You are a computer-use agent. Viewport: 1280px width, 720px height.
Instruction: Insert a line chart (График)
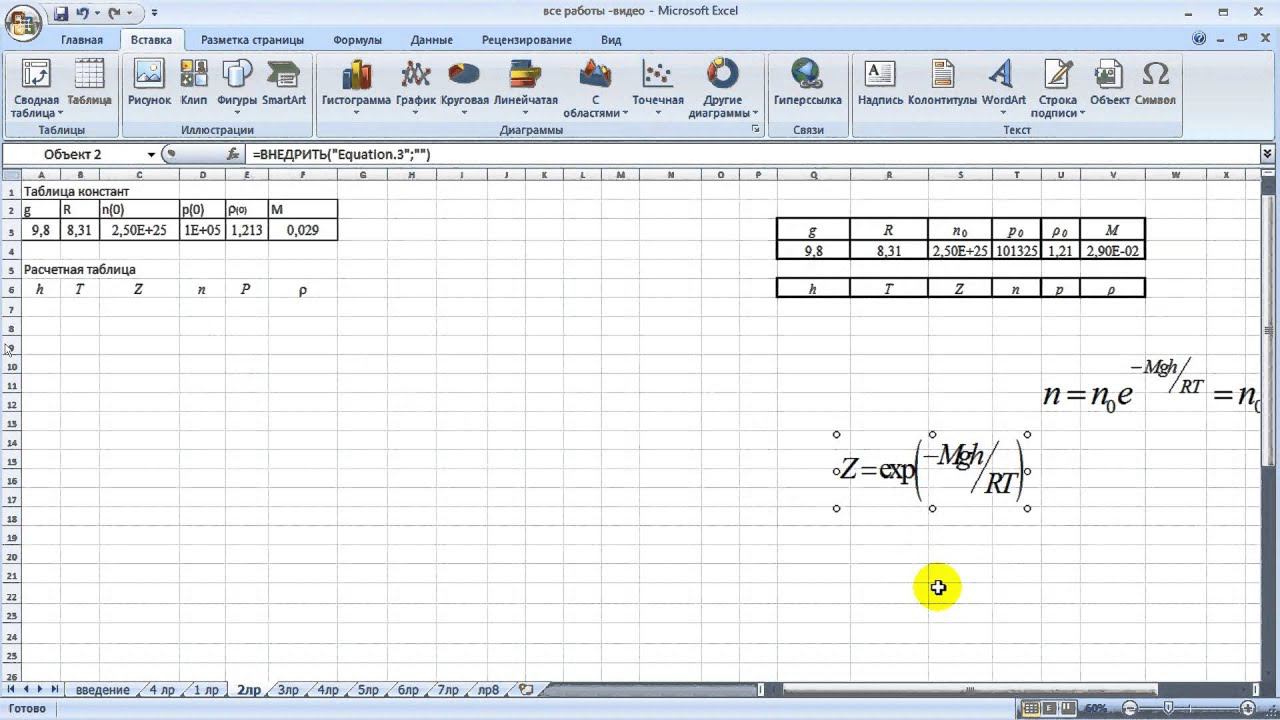point(416,88)
